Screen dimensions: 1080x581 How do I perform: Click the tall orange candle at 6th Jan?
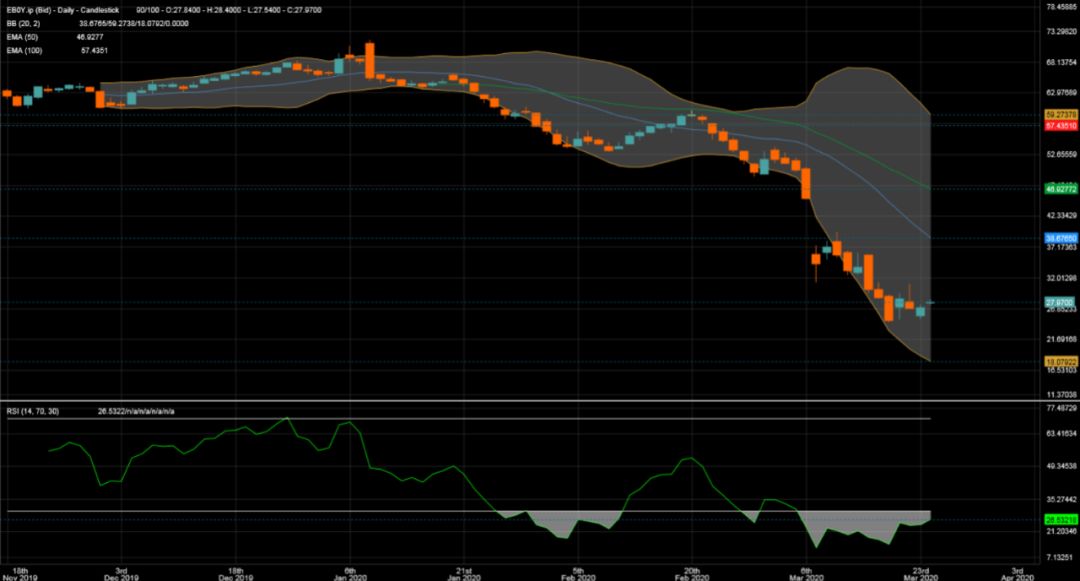click(369, 60)
